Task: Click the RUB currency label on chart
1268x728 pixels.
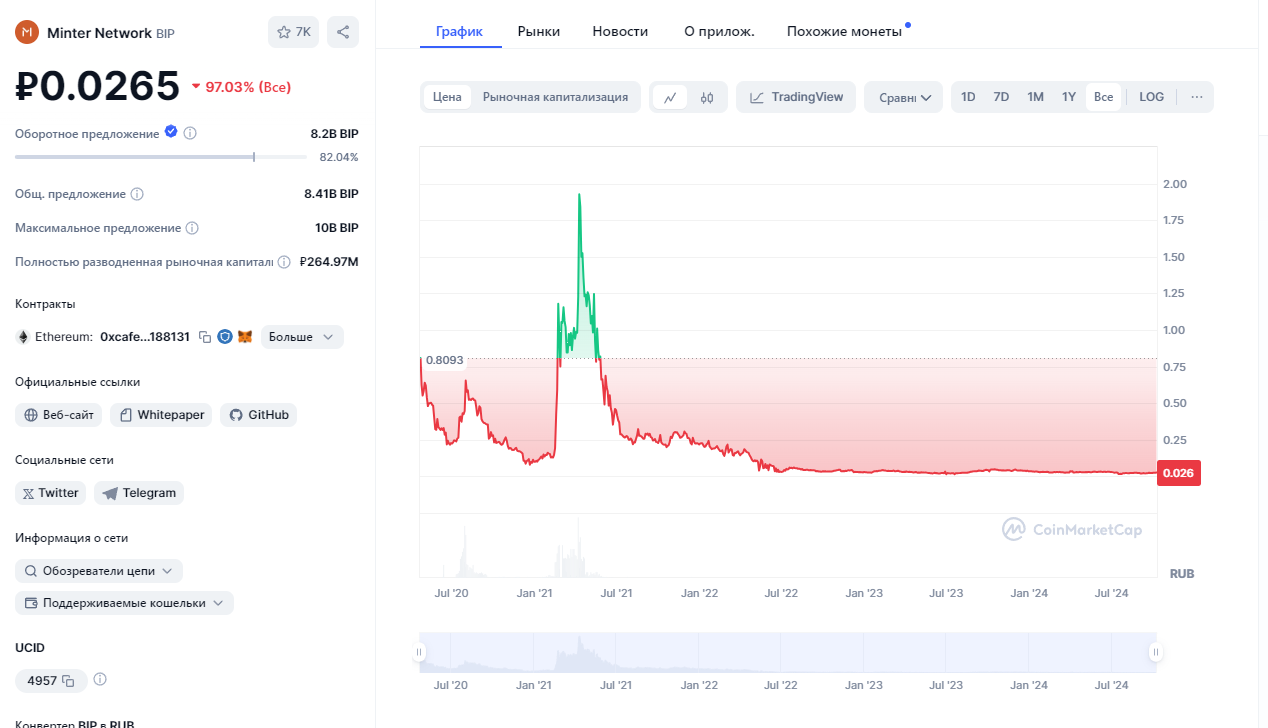Action: tap(1182, 574)
